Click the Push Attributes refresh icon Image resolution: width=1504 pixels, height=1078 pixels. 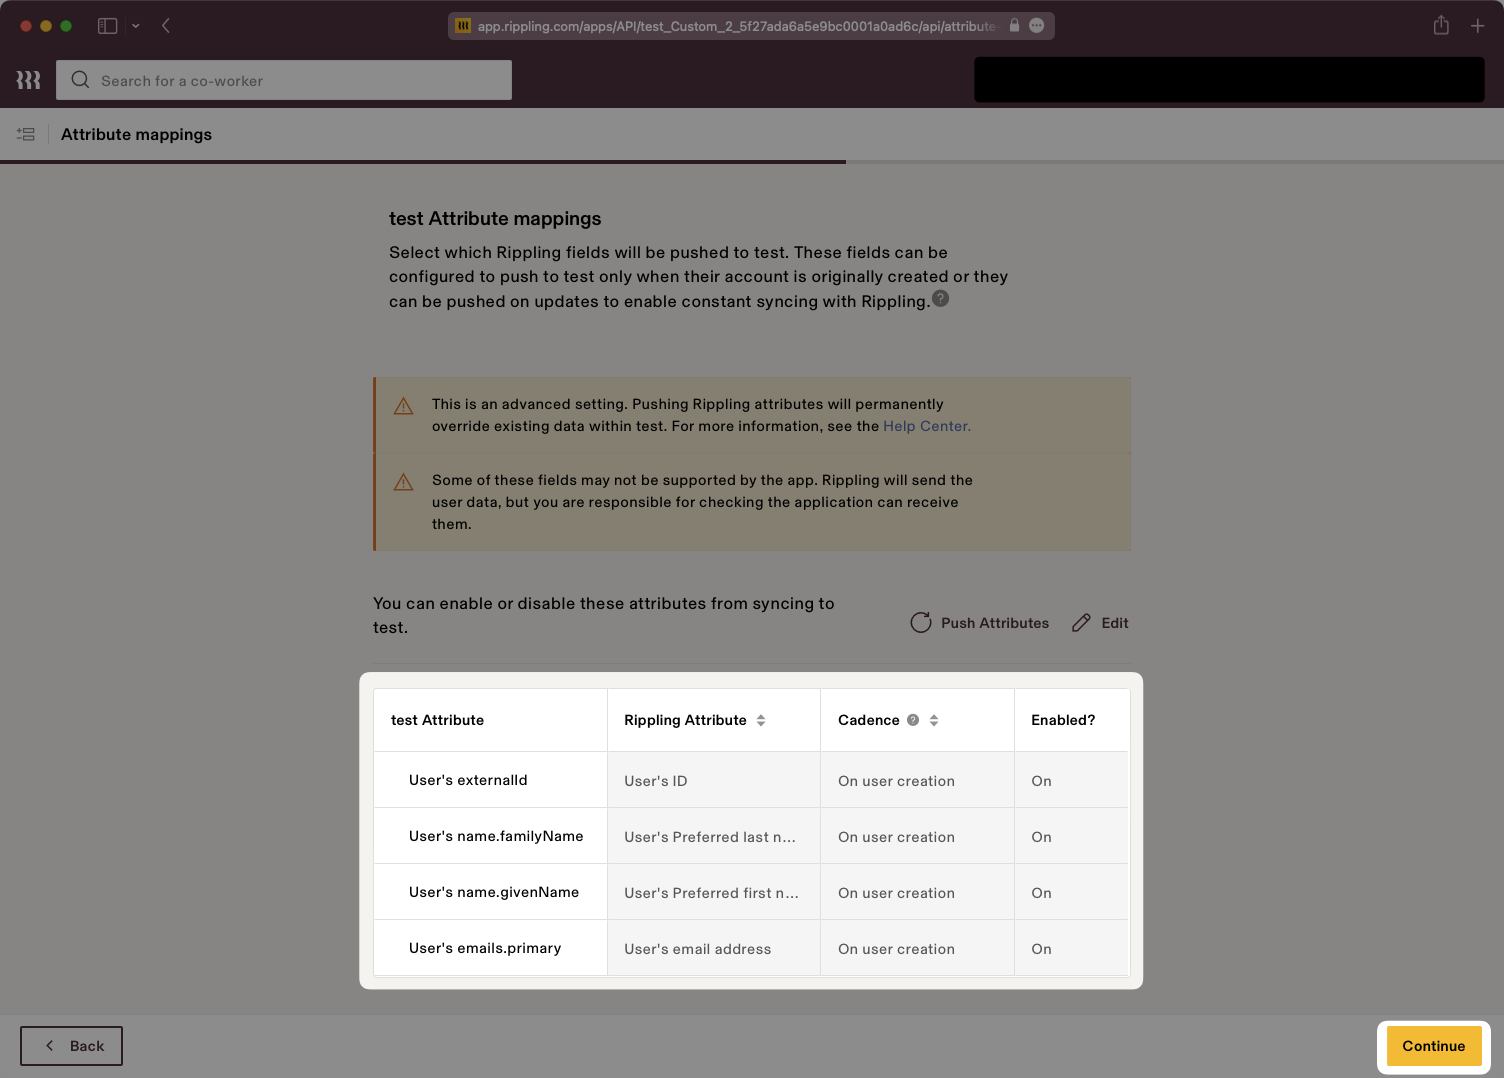[x=920, y=623]
